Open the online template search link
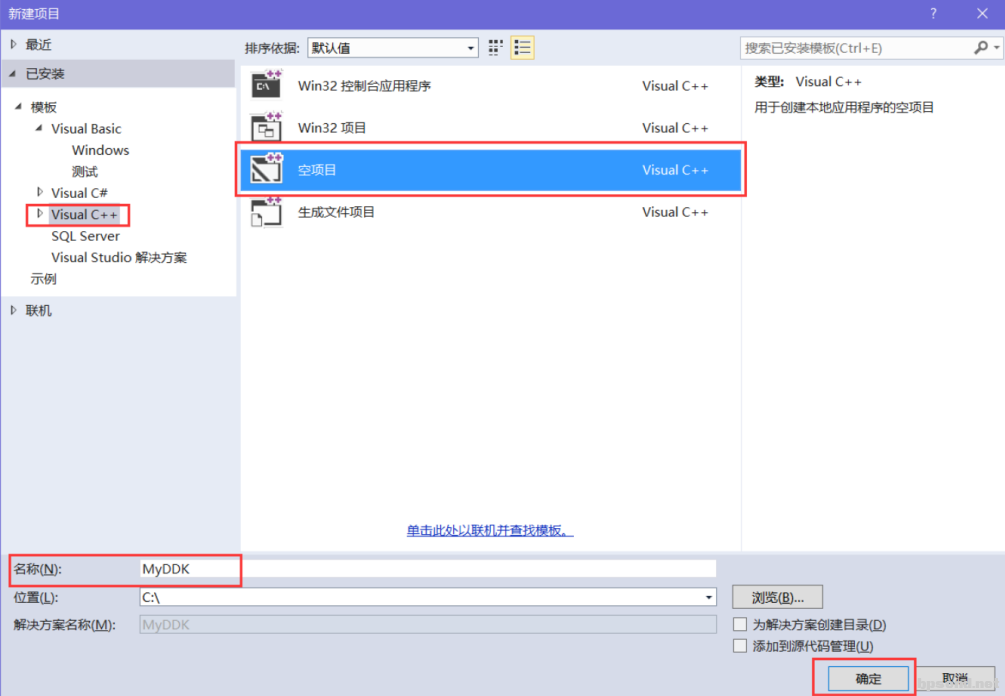1005x696 pixels. coord(490,531)
